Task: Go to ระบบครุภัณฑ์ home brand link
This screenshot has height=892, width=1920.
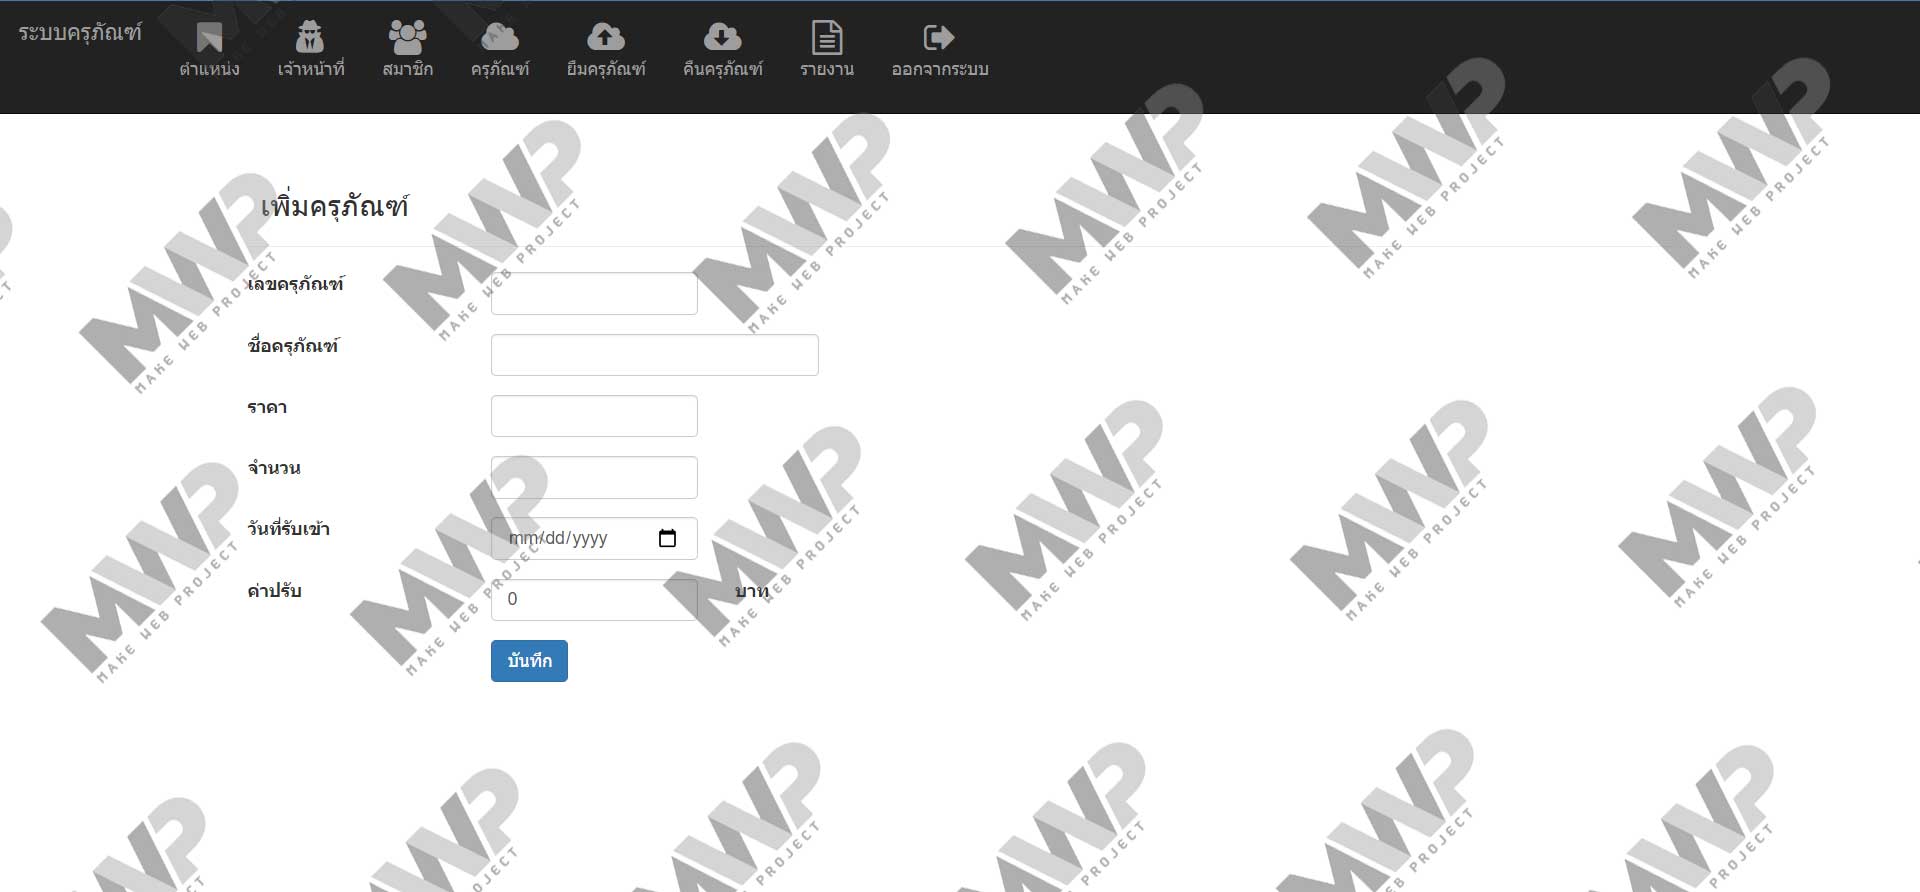Action: 80,32
